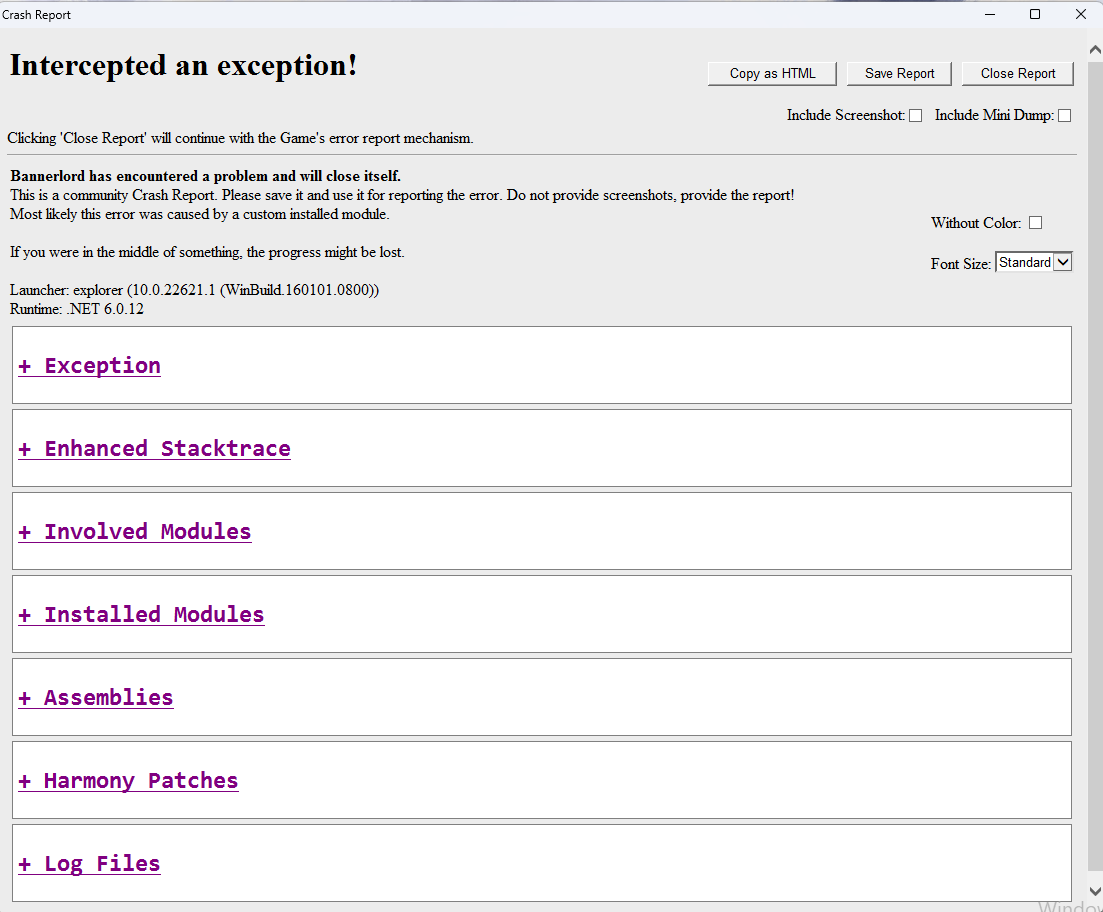Click 'Bannerlord has encountered a problem' text
Viewport: 1103px width, 912px height.
point(205,176)
